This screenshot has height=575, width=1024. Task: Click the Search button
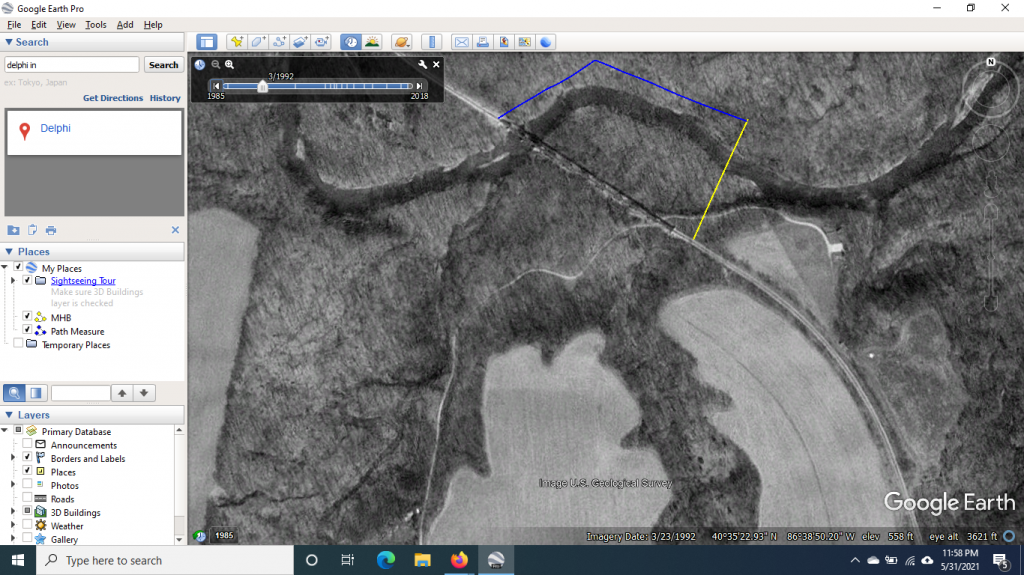[x=163, y=65]
